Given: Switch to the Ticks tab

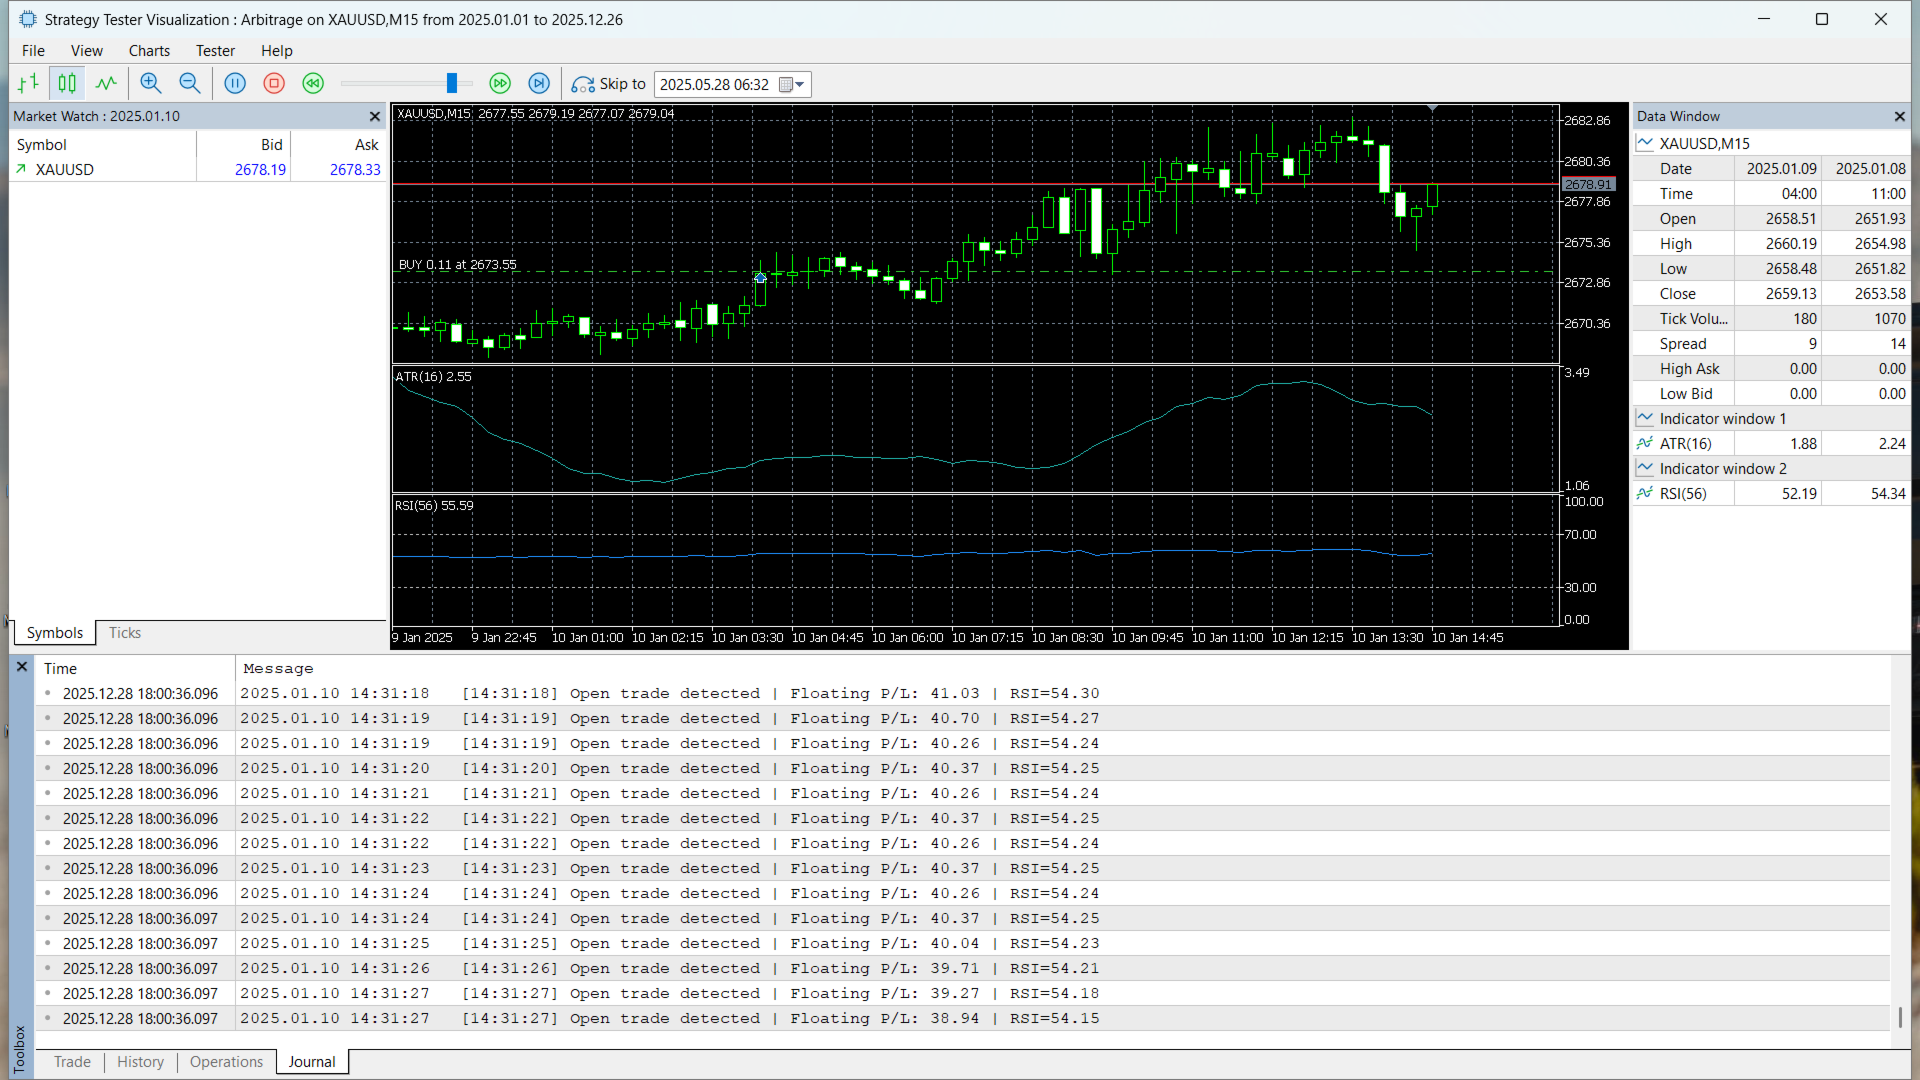Looking at the screenshot, I should [x=125, y=633].
